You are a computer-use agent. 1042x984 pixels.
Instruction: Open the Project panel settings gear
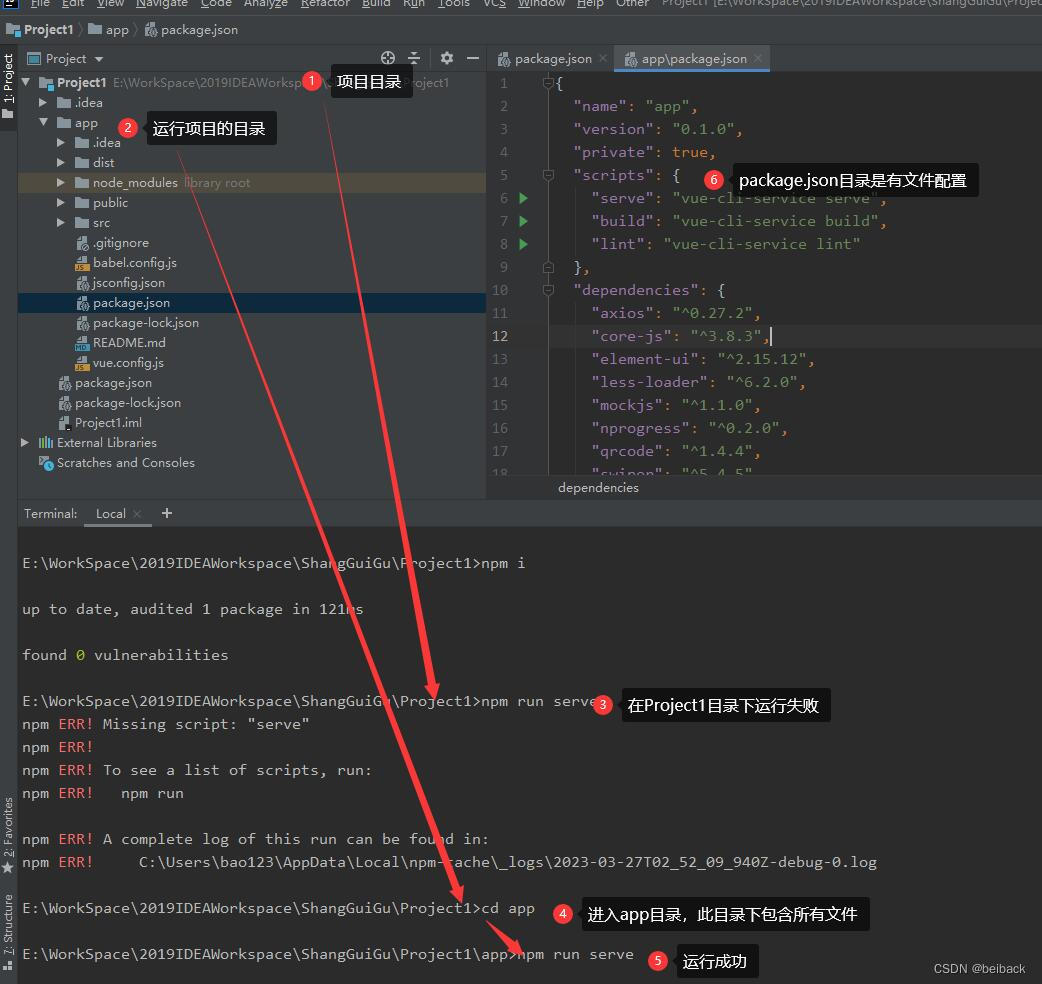pyautogui.click(x=447, y=58)
